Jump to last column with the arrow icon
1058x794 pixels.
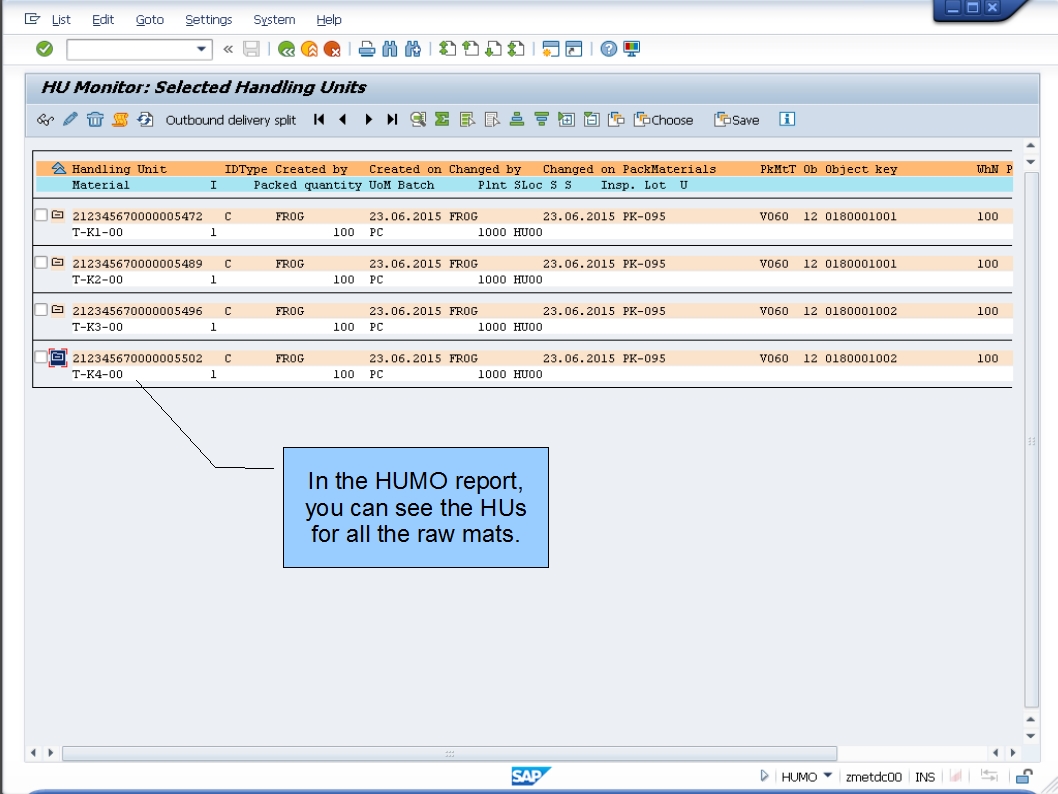392,119
